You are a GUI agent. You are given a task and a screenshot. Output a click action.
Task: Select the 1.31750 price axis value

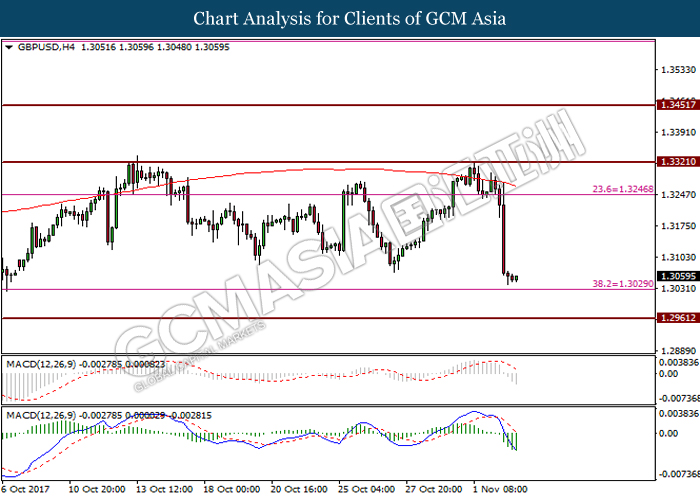[678, 226]
